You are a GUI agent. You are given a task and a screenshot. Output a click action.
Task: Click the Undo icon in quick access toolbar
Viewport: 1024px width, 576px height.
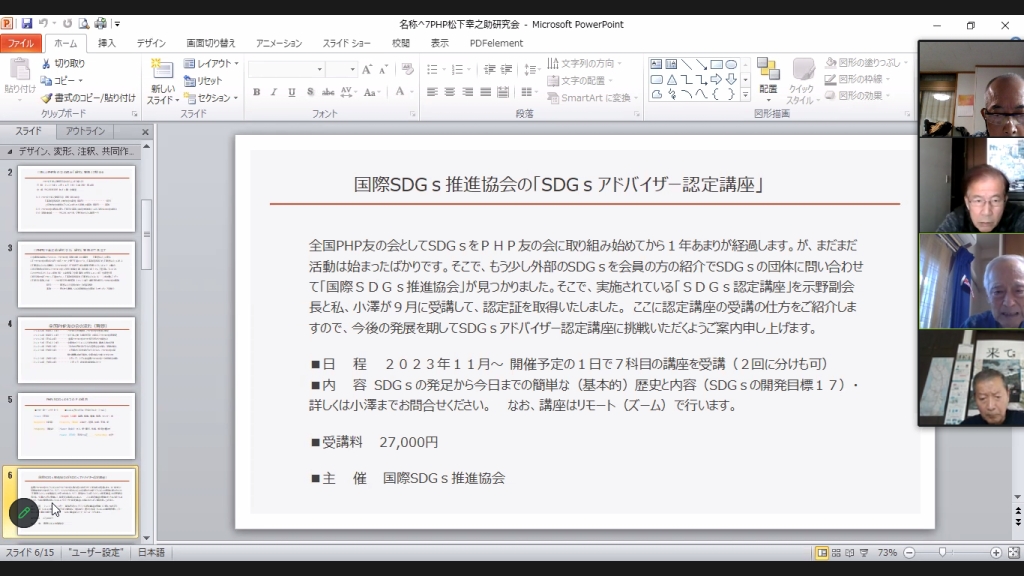pyautogui.click(x=44, y=24)
